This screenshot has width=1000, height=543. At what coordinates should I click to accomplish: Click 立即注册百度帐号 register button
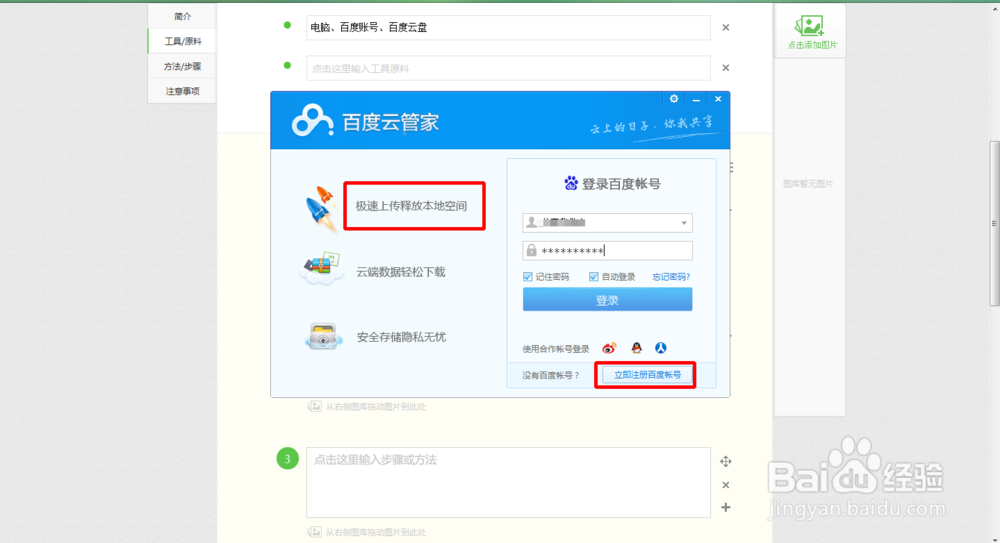point(647,375)
